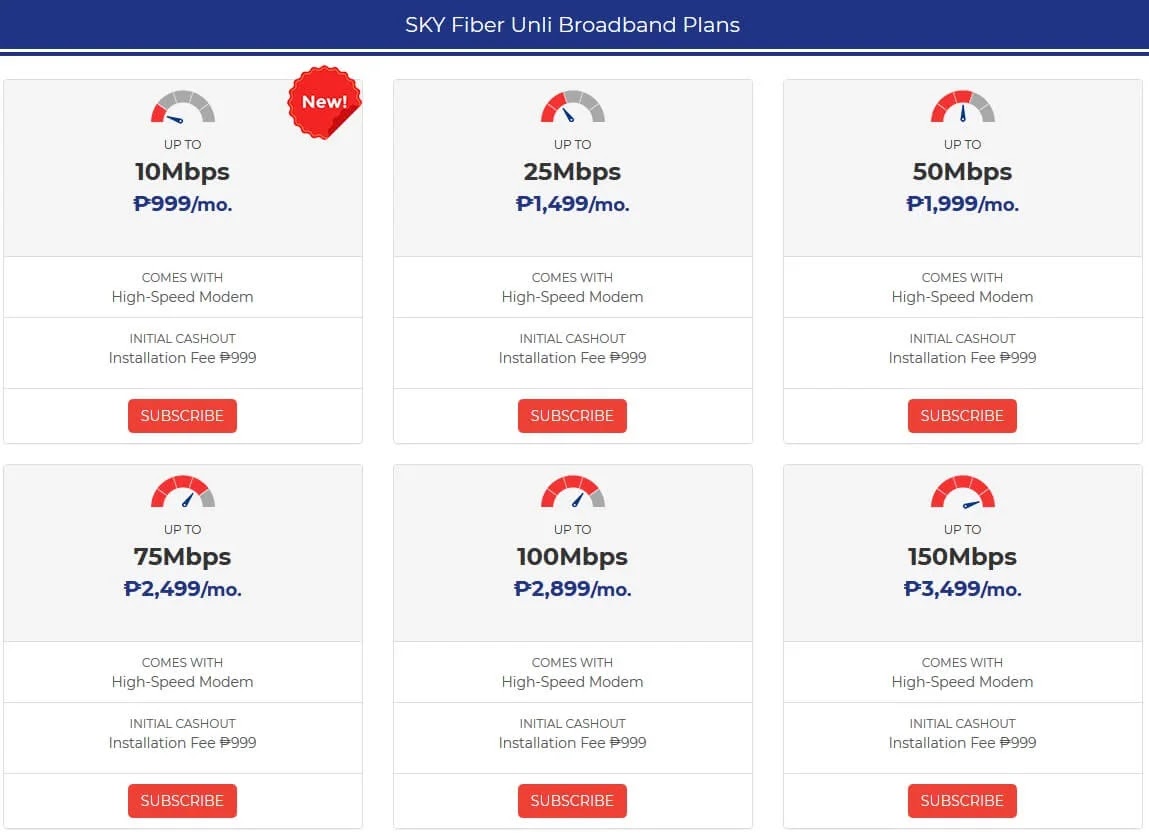
Task: Click UP TO label above 150Mbps
Action: tap(962, 529)
